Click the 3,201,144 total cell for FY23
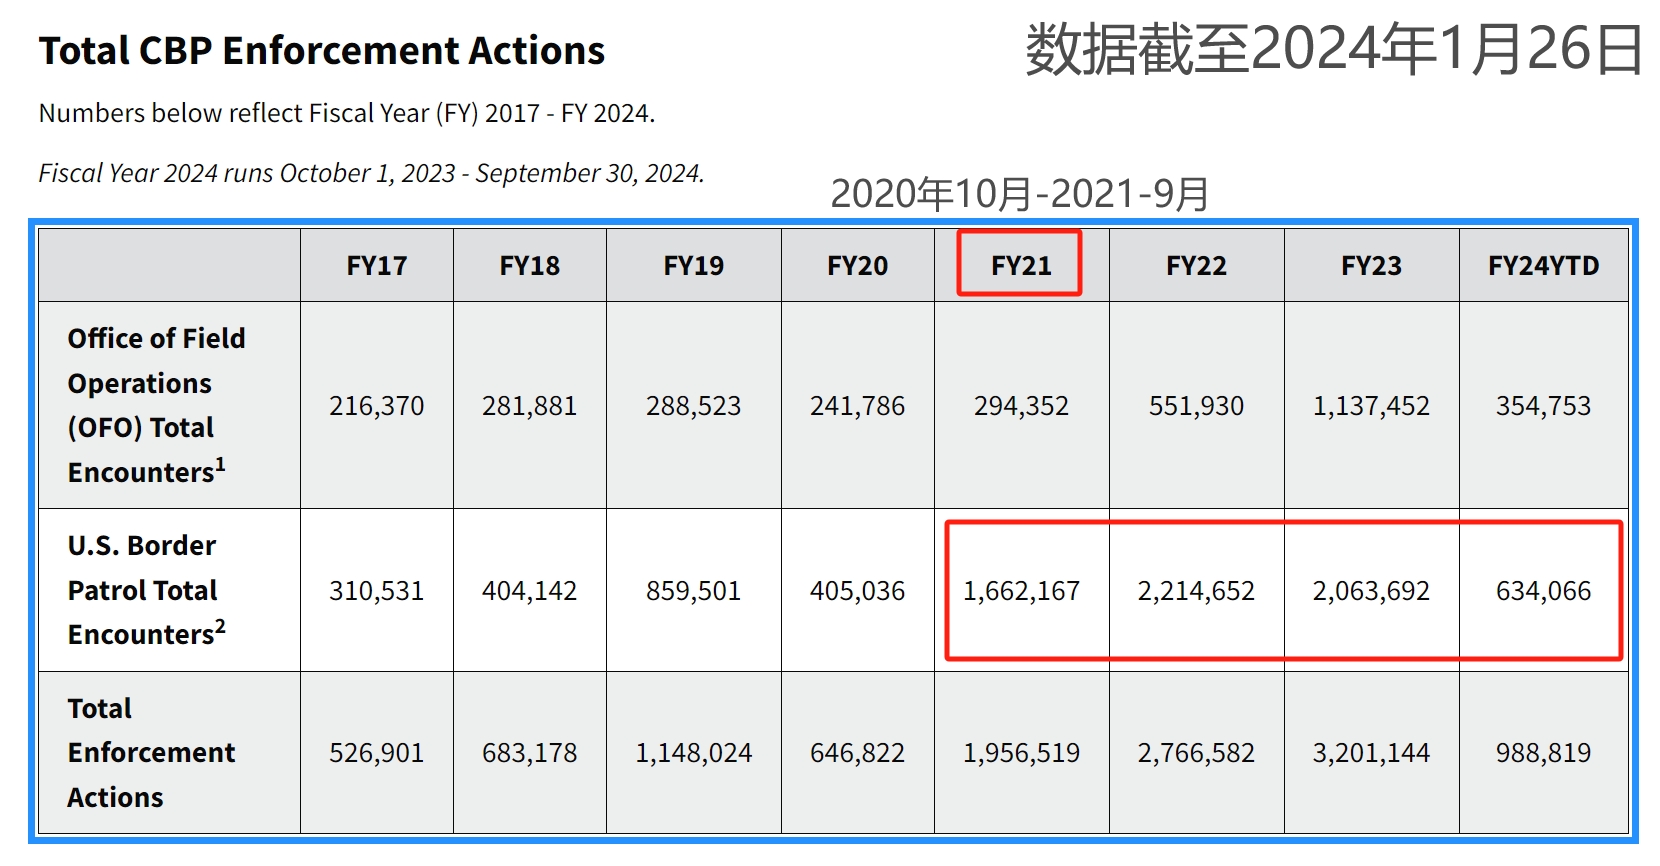 [1371, 753]
